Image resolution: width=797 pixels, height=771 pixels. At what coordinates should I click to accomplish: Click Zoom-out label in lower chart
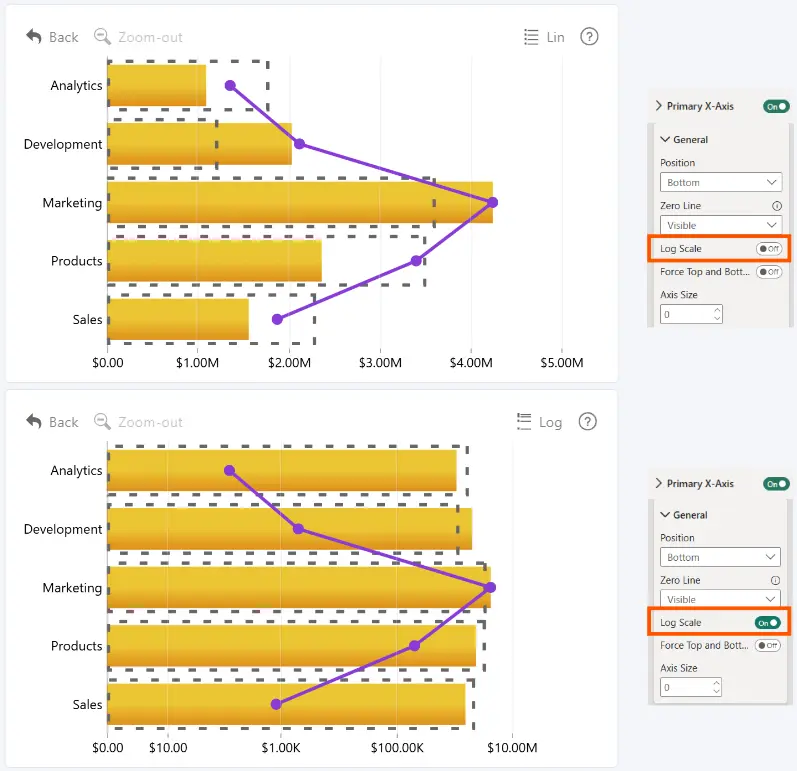pos(150,422)
